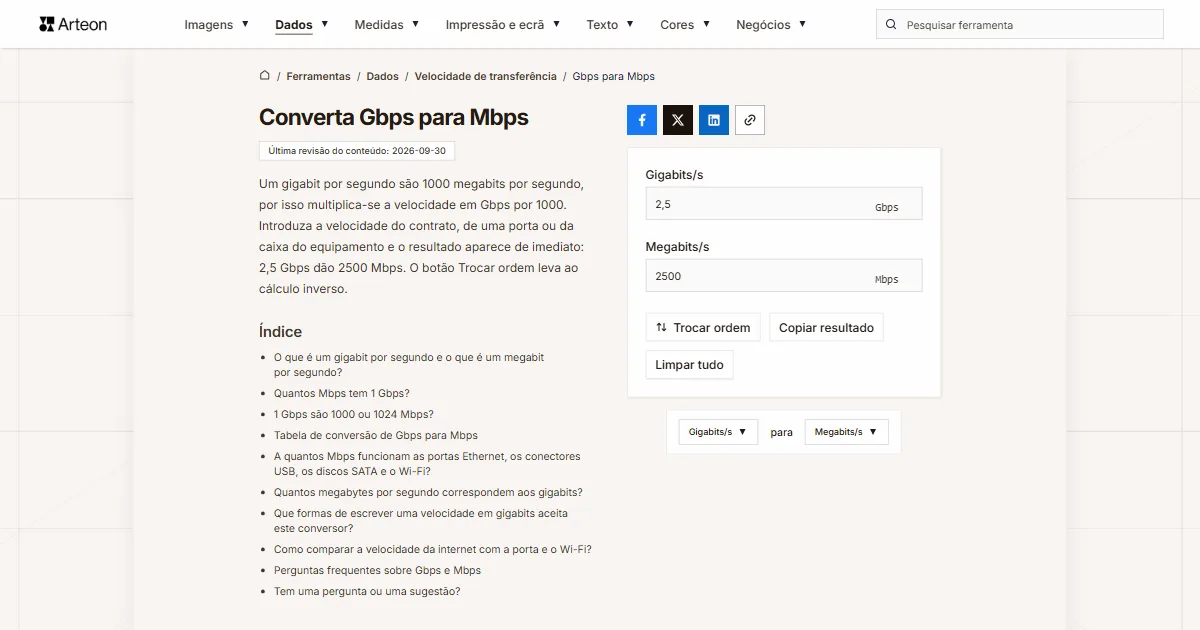Go to Dados breadcrumb link
Screen dimensions: 1200x630
pos(382,76)
